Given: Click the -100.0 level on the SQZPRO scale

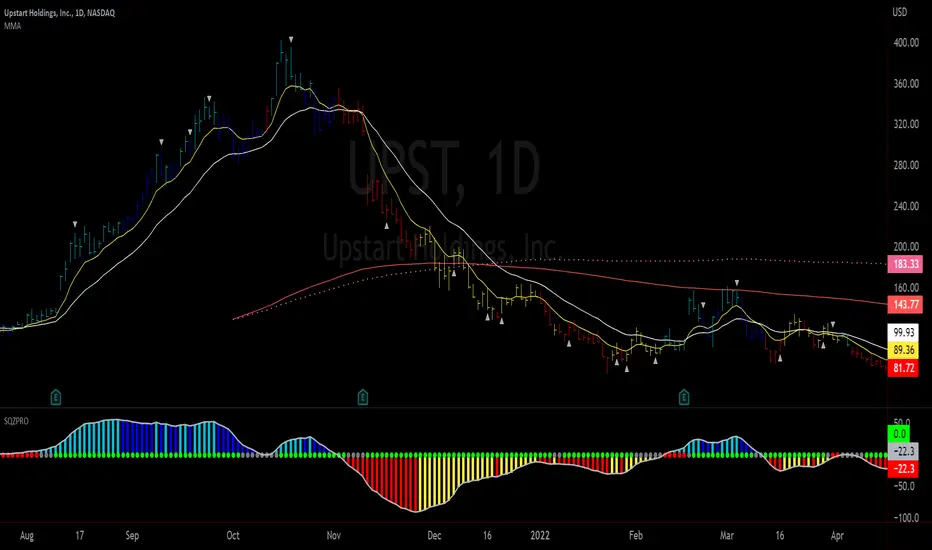Looking at the screenshot, I should [x=906, y=518].
